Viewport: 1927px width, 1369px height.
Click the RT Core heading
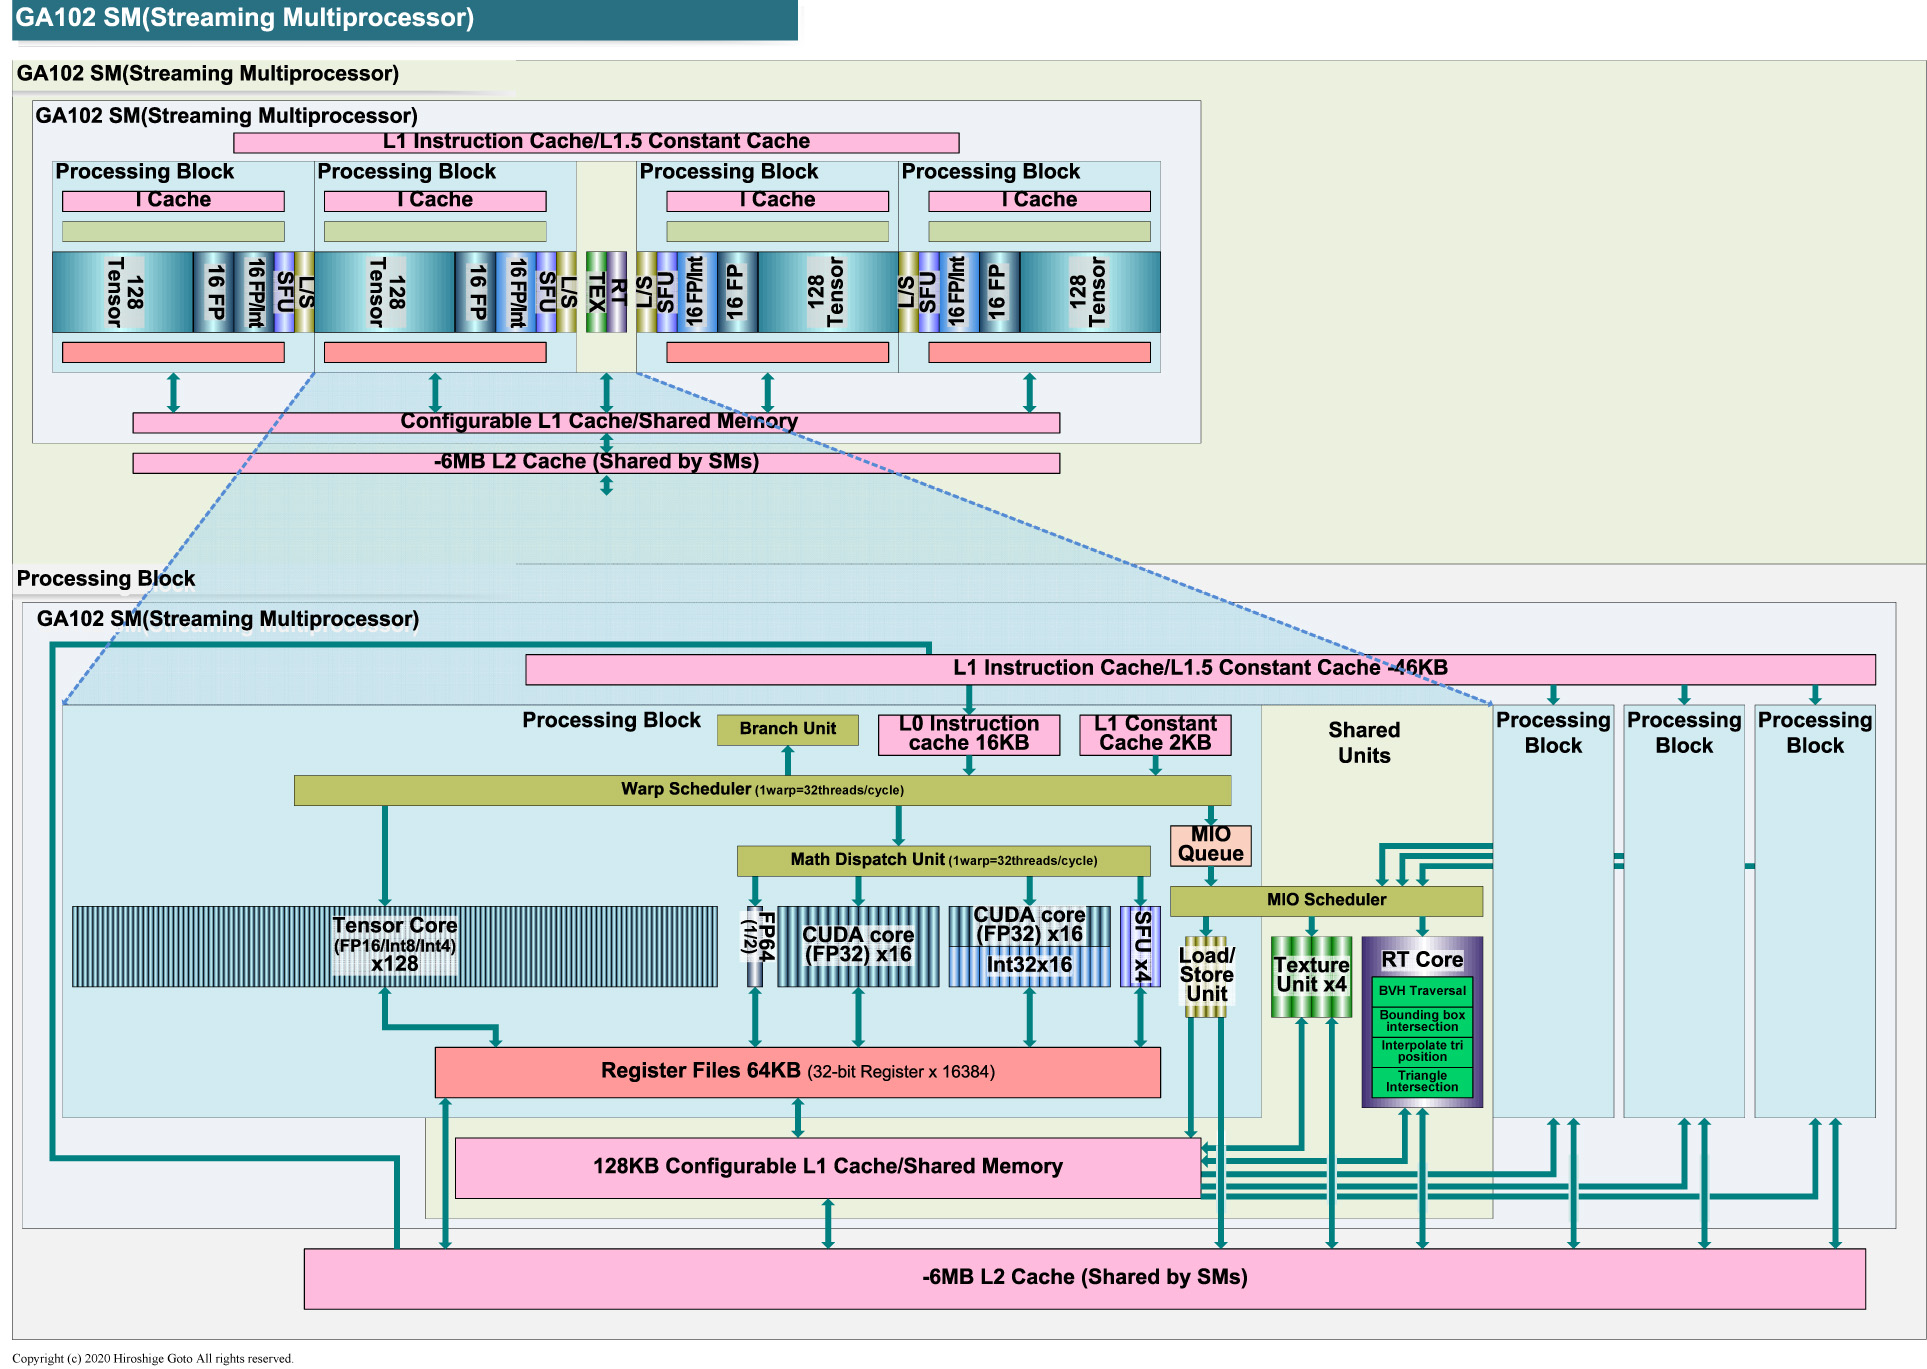coord(1421,960)
